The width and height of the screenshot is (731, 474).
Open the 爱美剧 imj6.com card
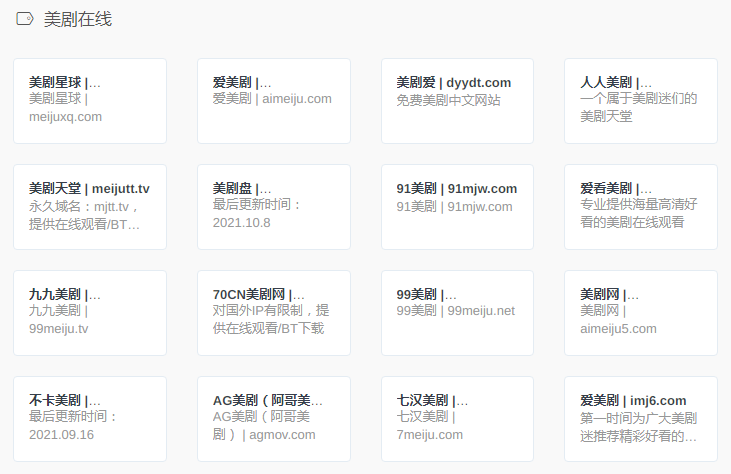pos(641,419)
